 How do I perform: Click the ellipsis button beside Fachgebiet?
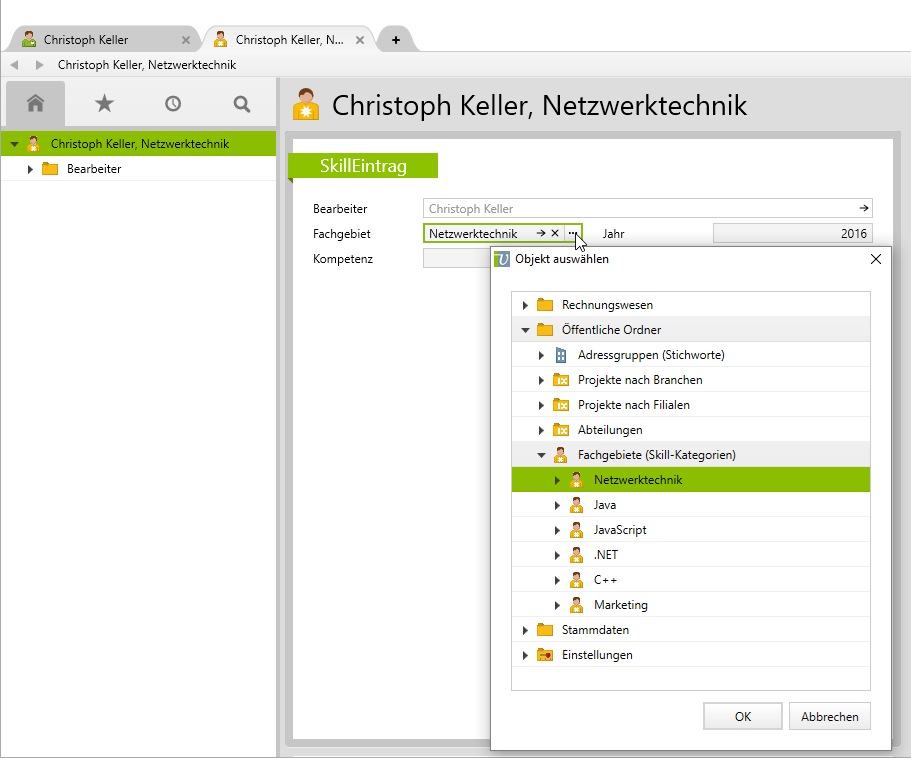[572, 233]
